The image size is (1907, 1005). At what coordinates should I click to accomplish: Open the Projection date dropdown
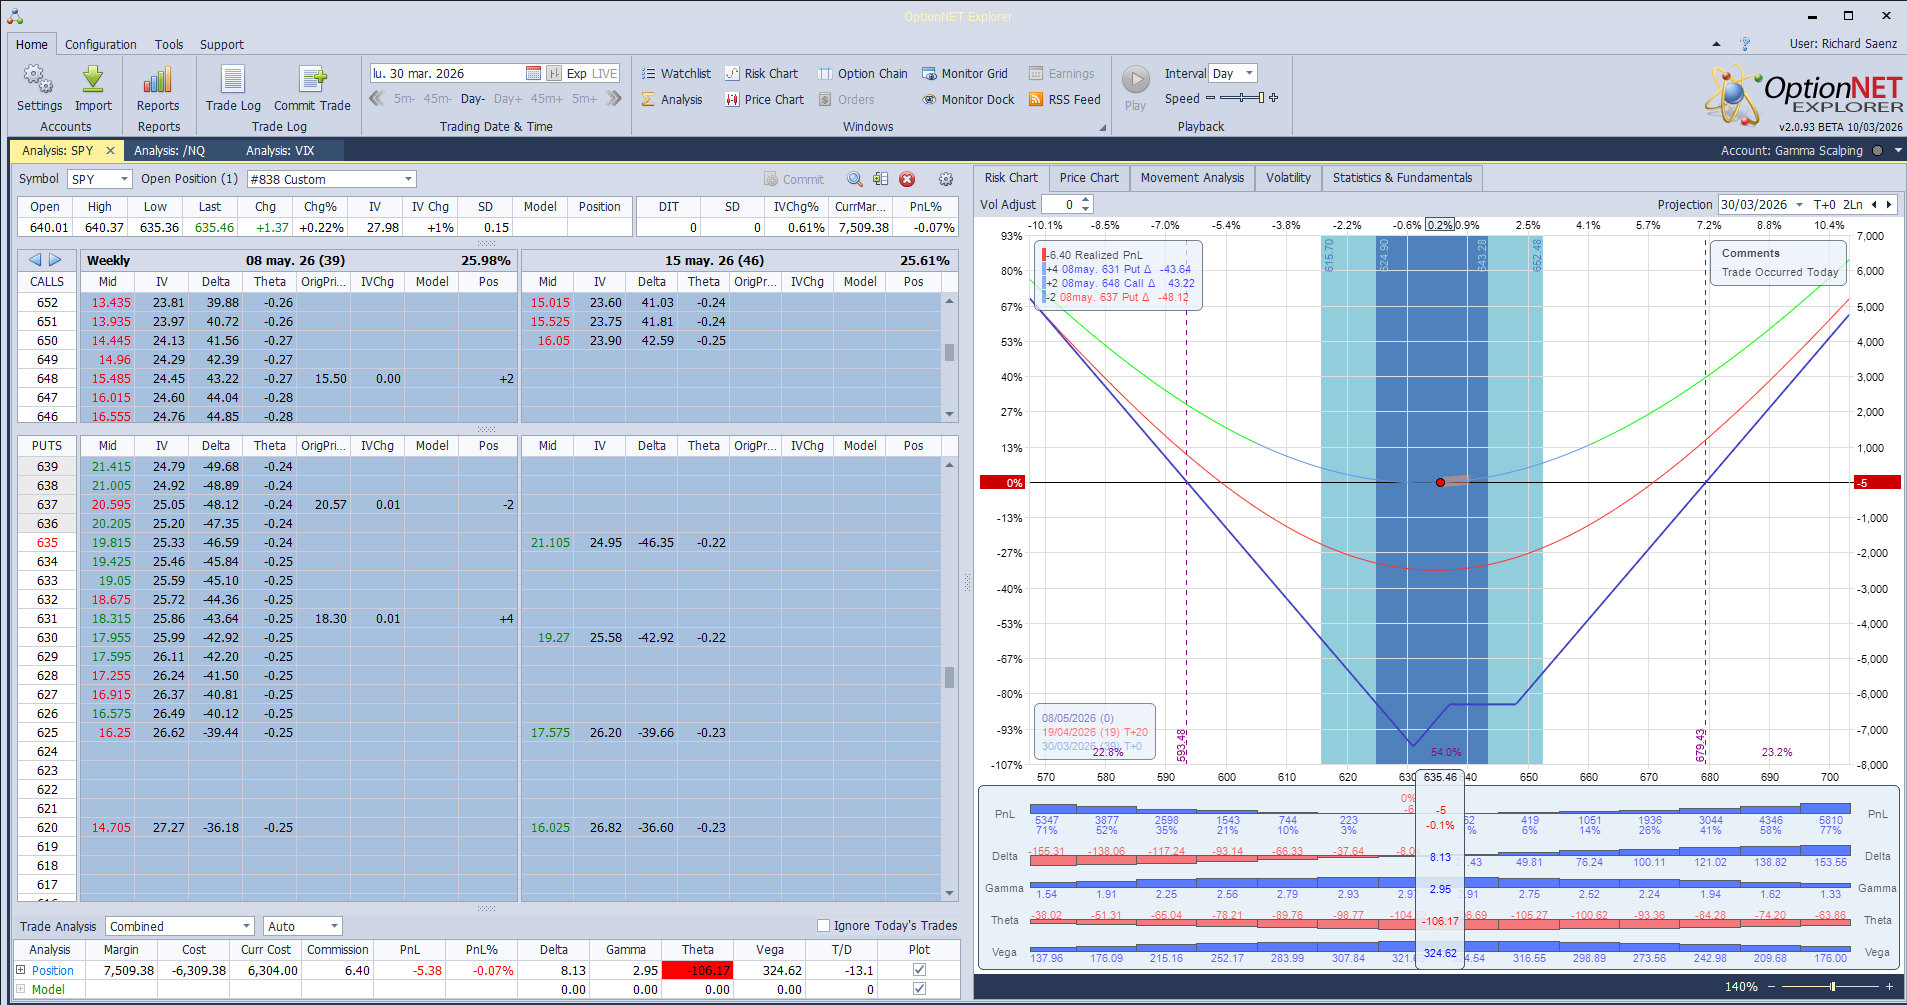point(1799,204)
